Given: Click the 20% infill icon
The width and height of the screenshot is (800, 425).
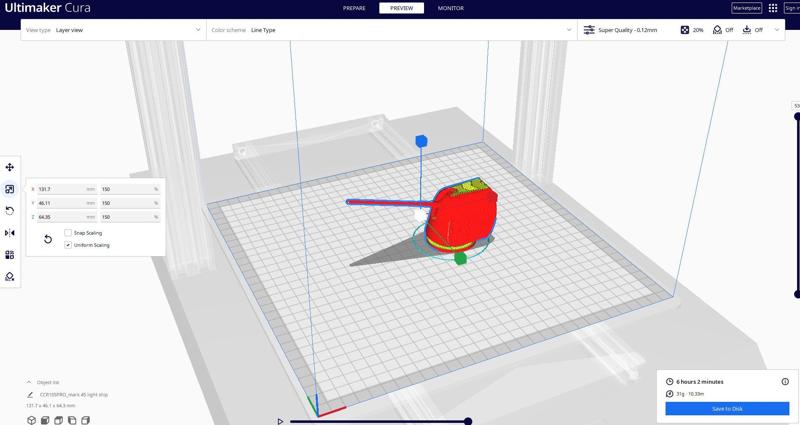Looking at the screenshot, I should [x=685, y=30].
